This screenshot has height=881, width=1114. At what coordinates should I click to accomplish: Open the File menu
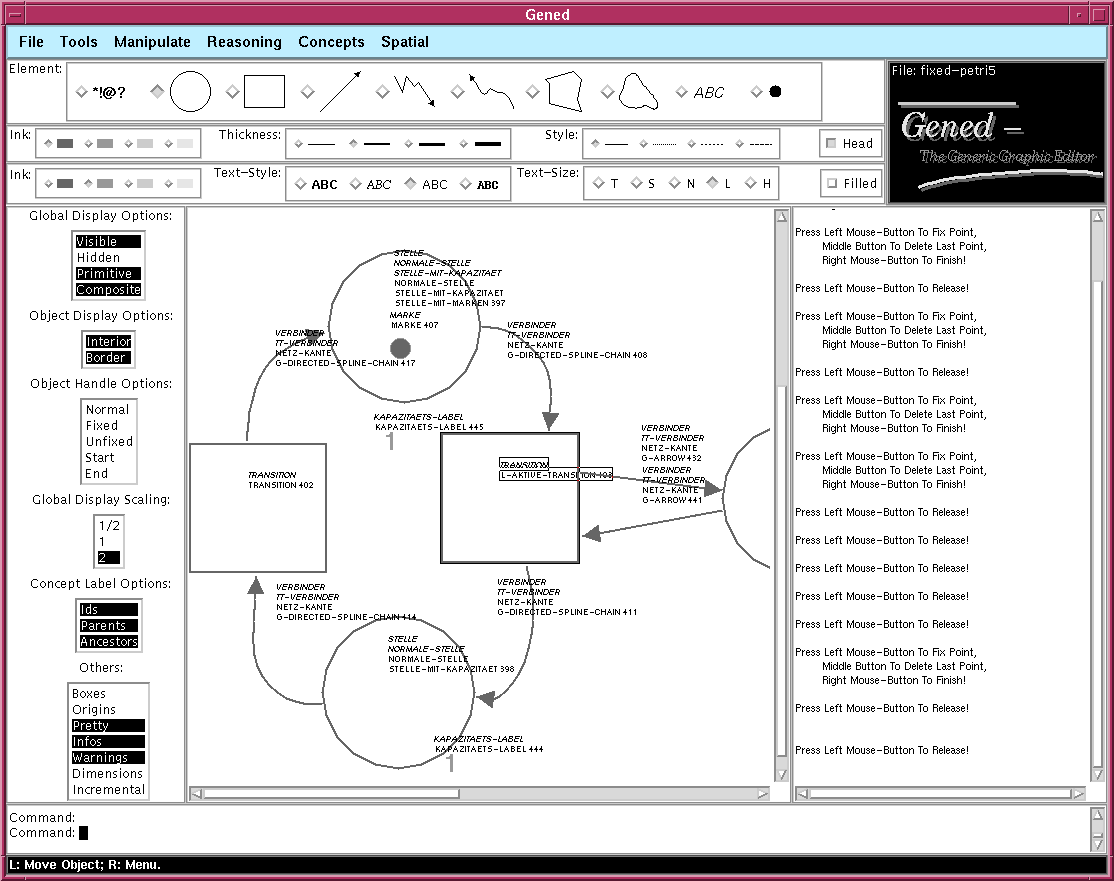(x=31, y=42)
